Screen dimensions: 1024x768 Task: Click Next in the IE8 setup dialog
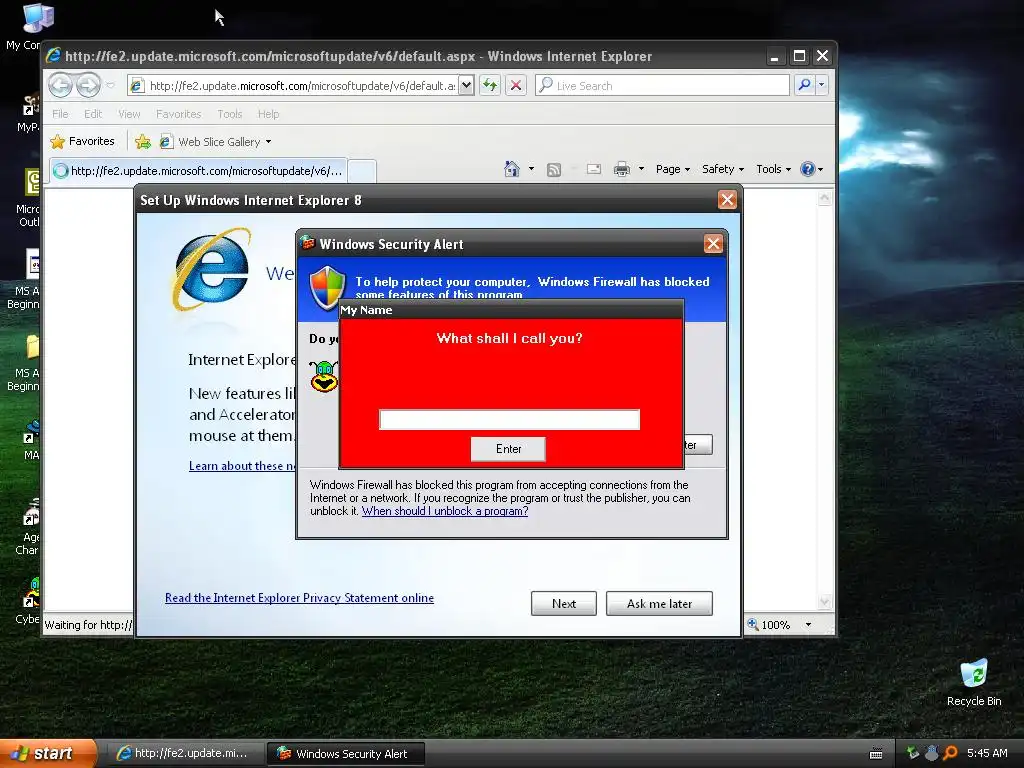tap(564, 603)
